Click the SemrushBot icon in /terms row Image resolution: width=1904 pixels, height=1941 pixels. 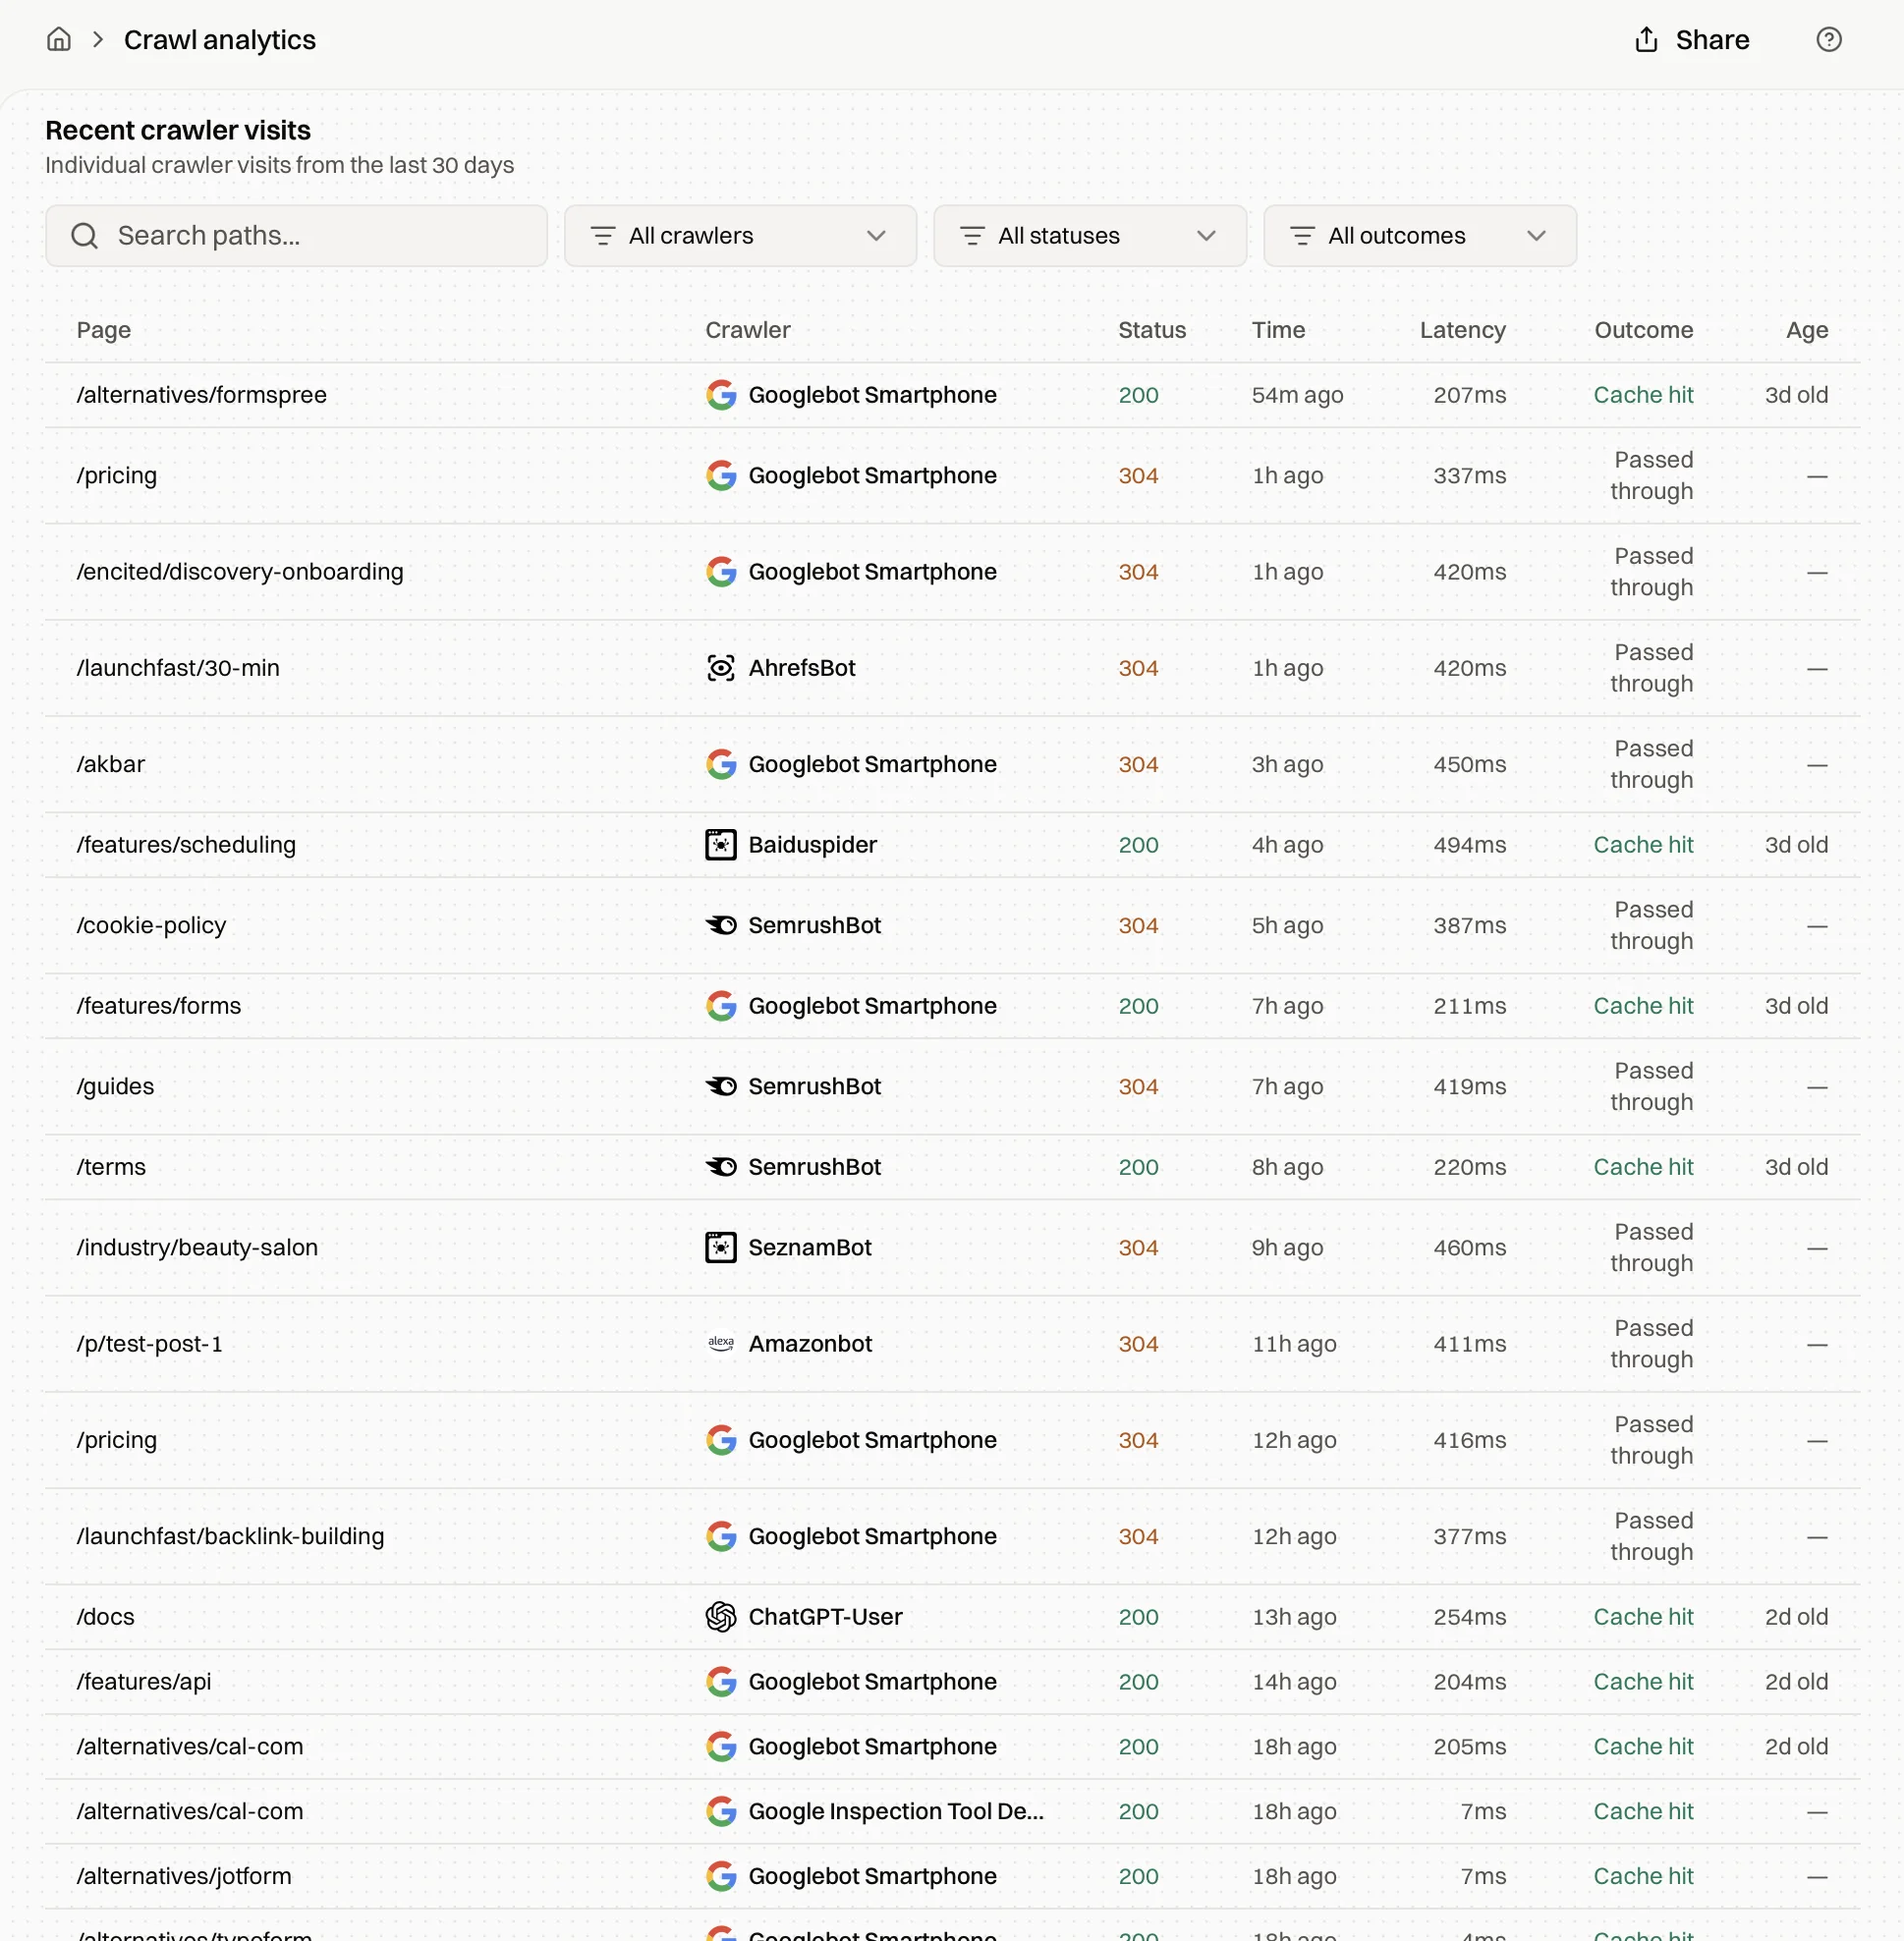point(720,1166)
